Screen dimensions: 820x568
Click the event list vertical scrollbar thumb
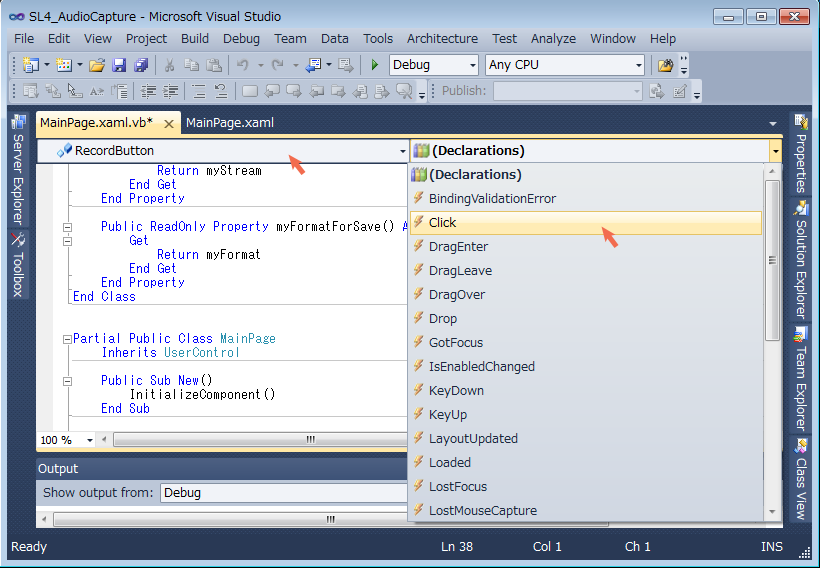pos(772,260)
